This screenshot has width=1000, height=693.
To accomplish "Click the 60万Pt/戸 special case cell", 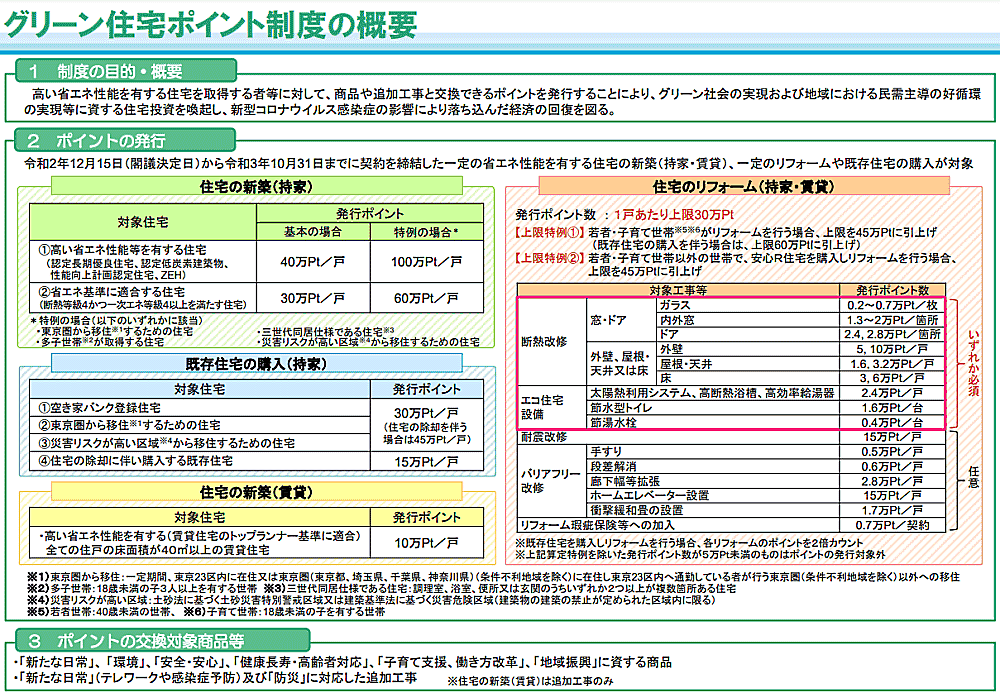I will (413, 299).
